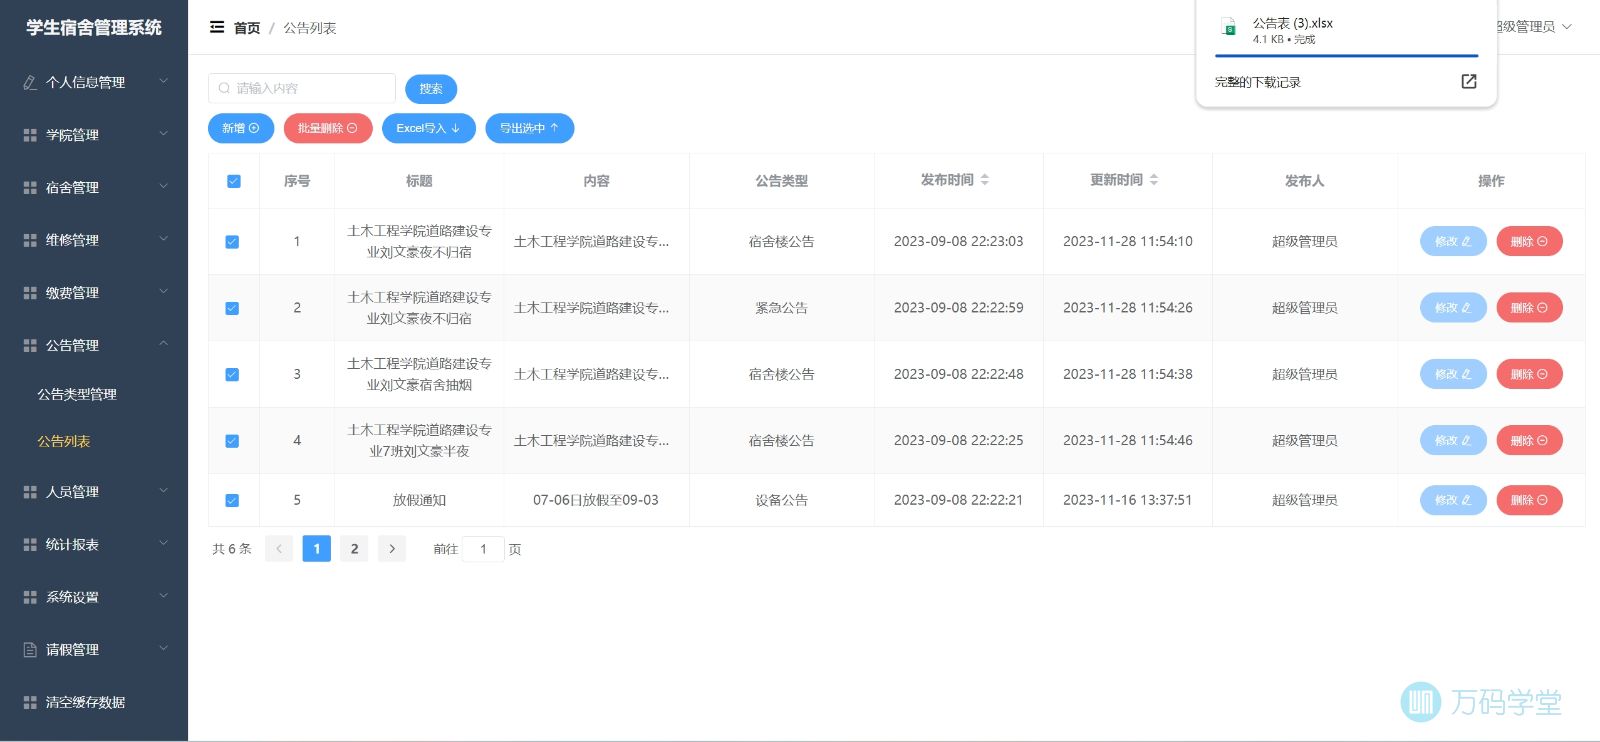Select page 1 in pagination
The image size is (1600, 742).
click(x=317, y=549)
